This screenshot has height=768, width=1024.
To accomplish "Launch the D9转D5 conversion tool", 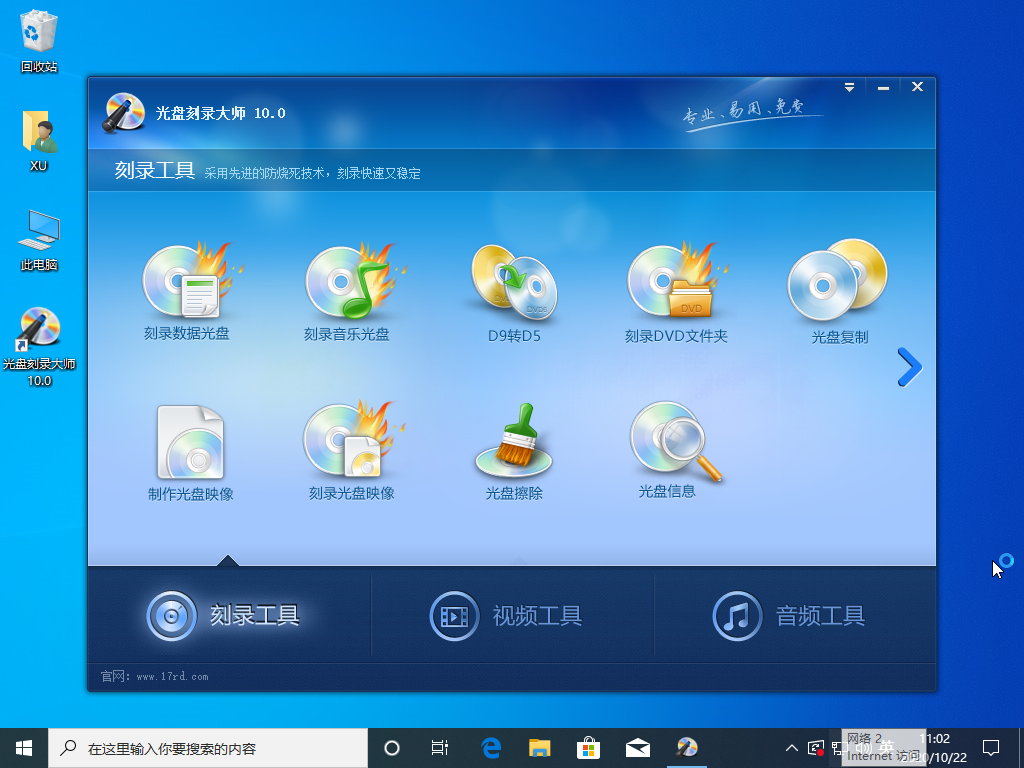I will point(515,290).
